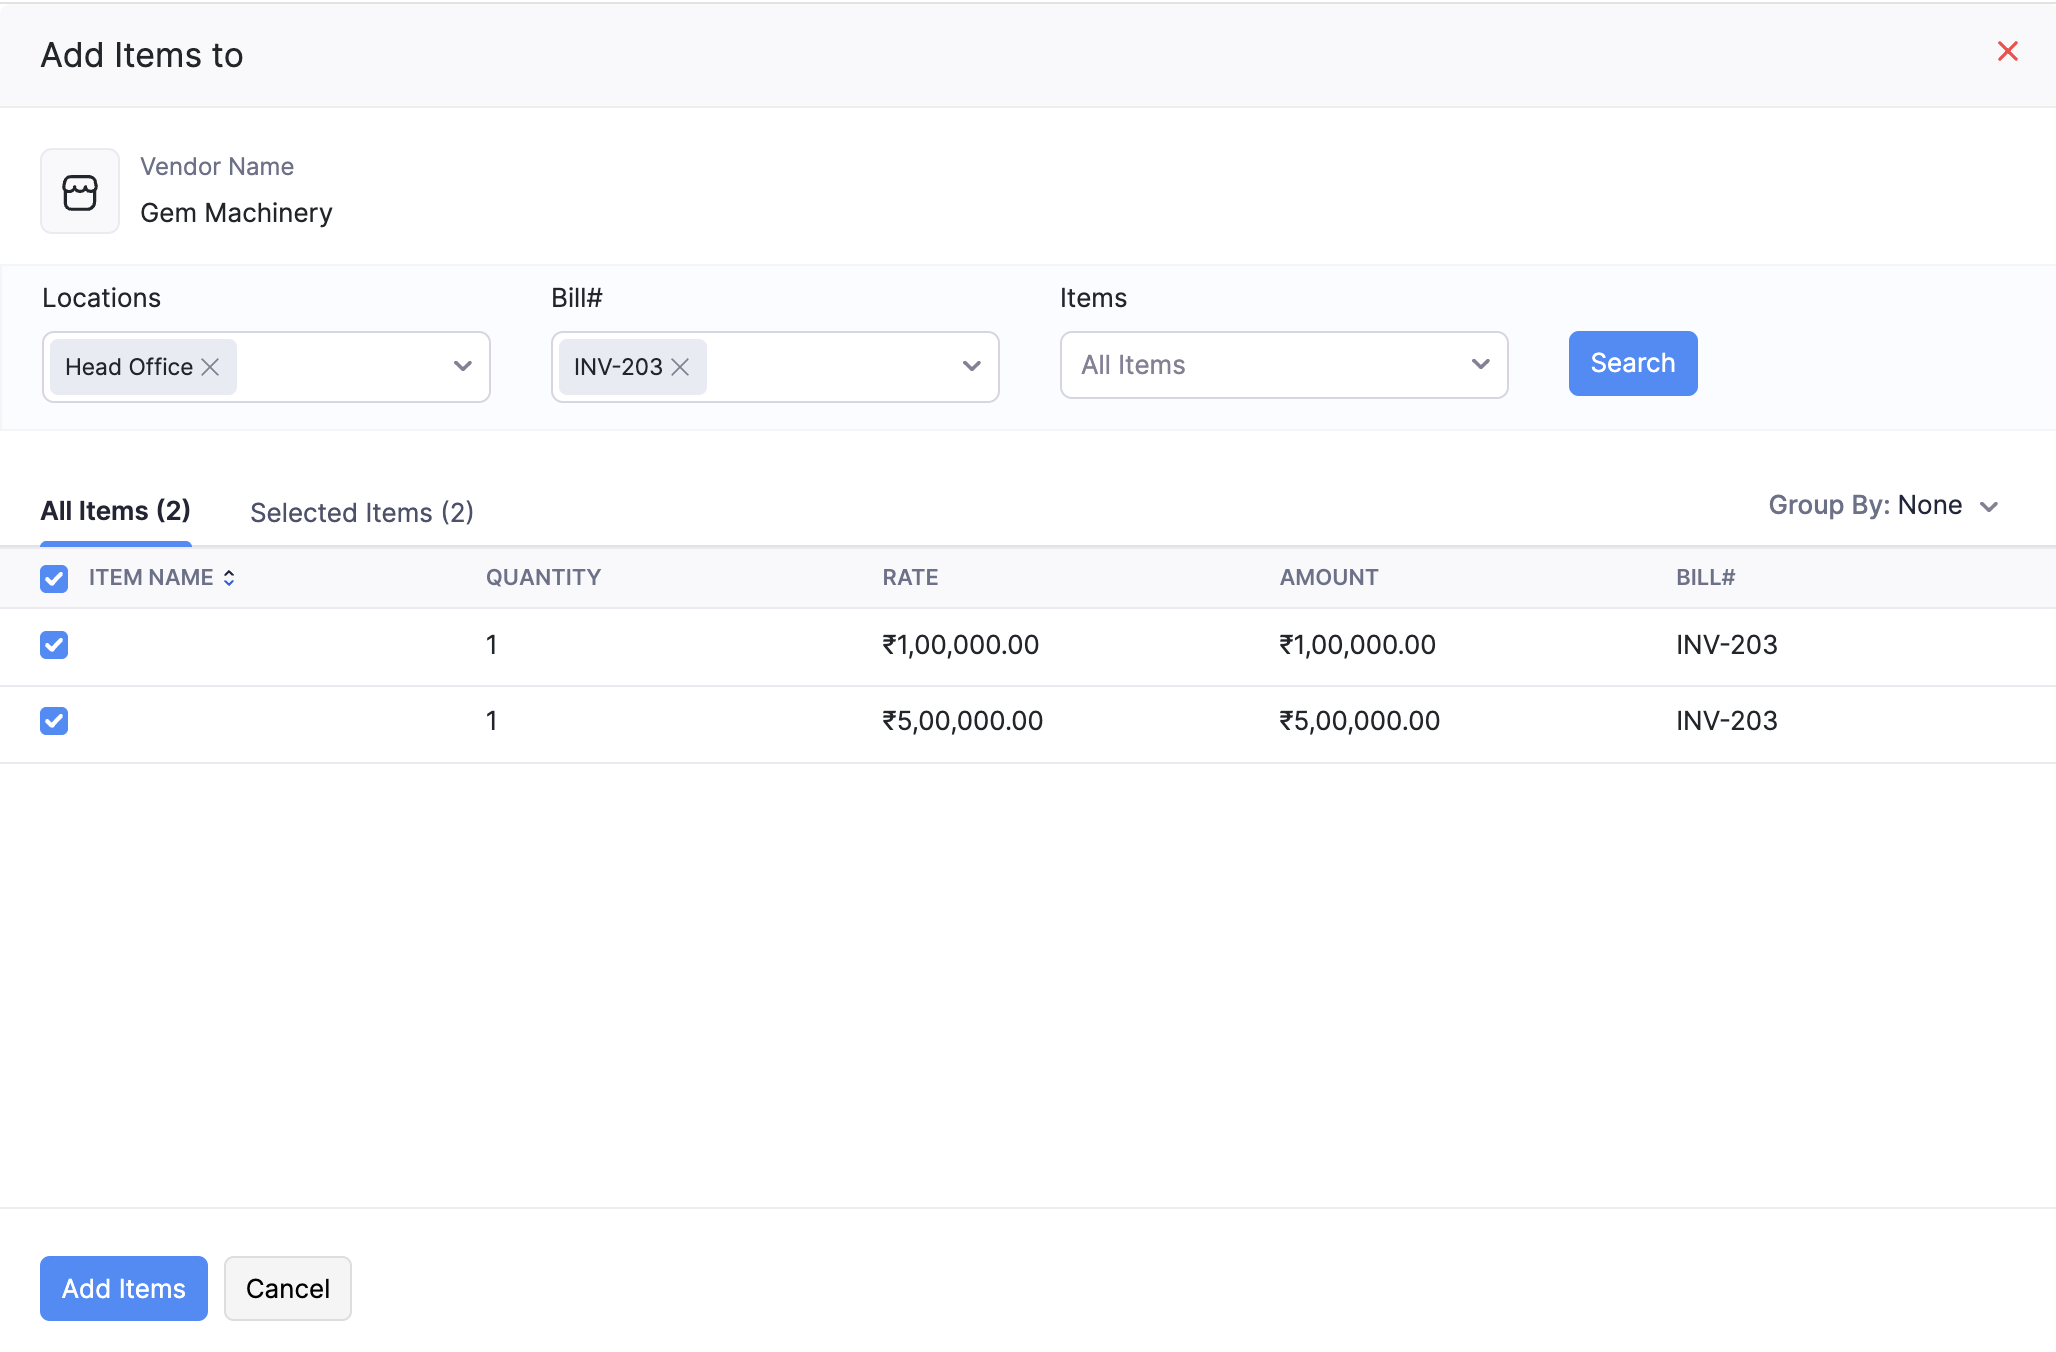Remove the INV-203 bill tag
The image size is (2056, 1352).
click(x=680, y=367)
